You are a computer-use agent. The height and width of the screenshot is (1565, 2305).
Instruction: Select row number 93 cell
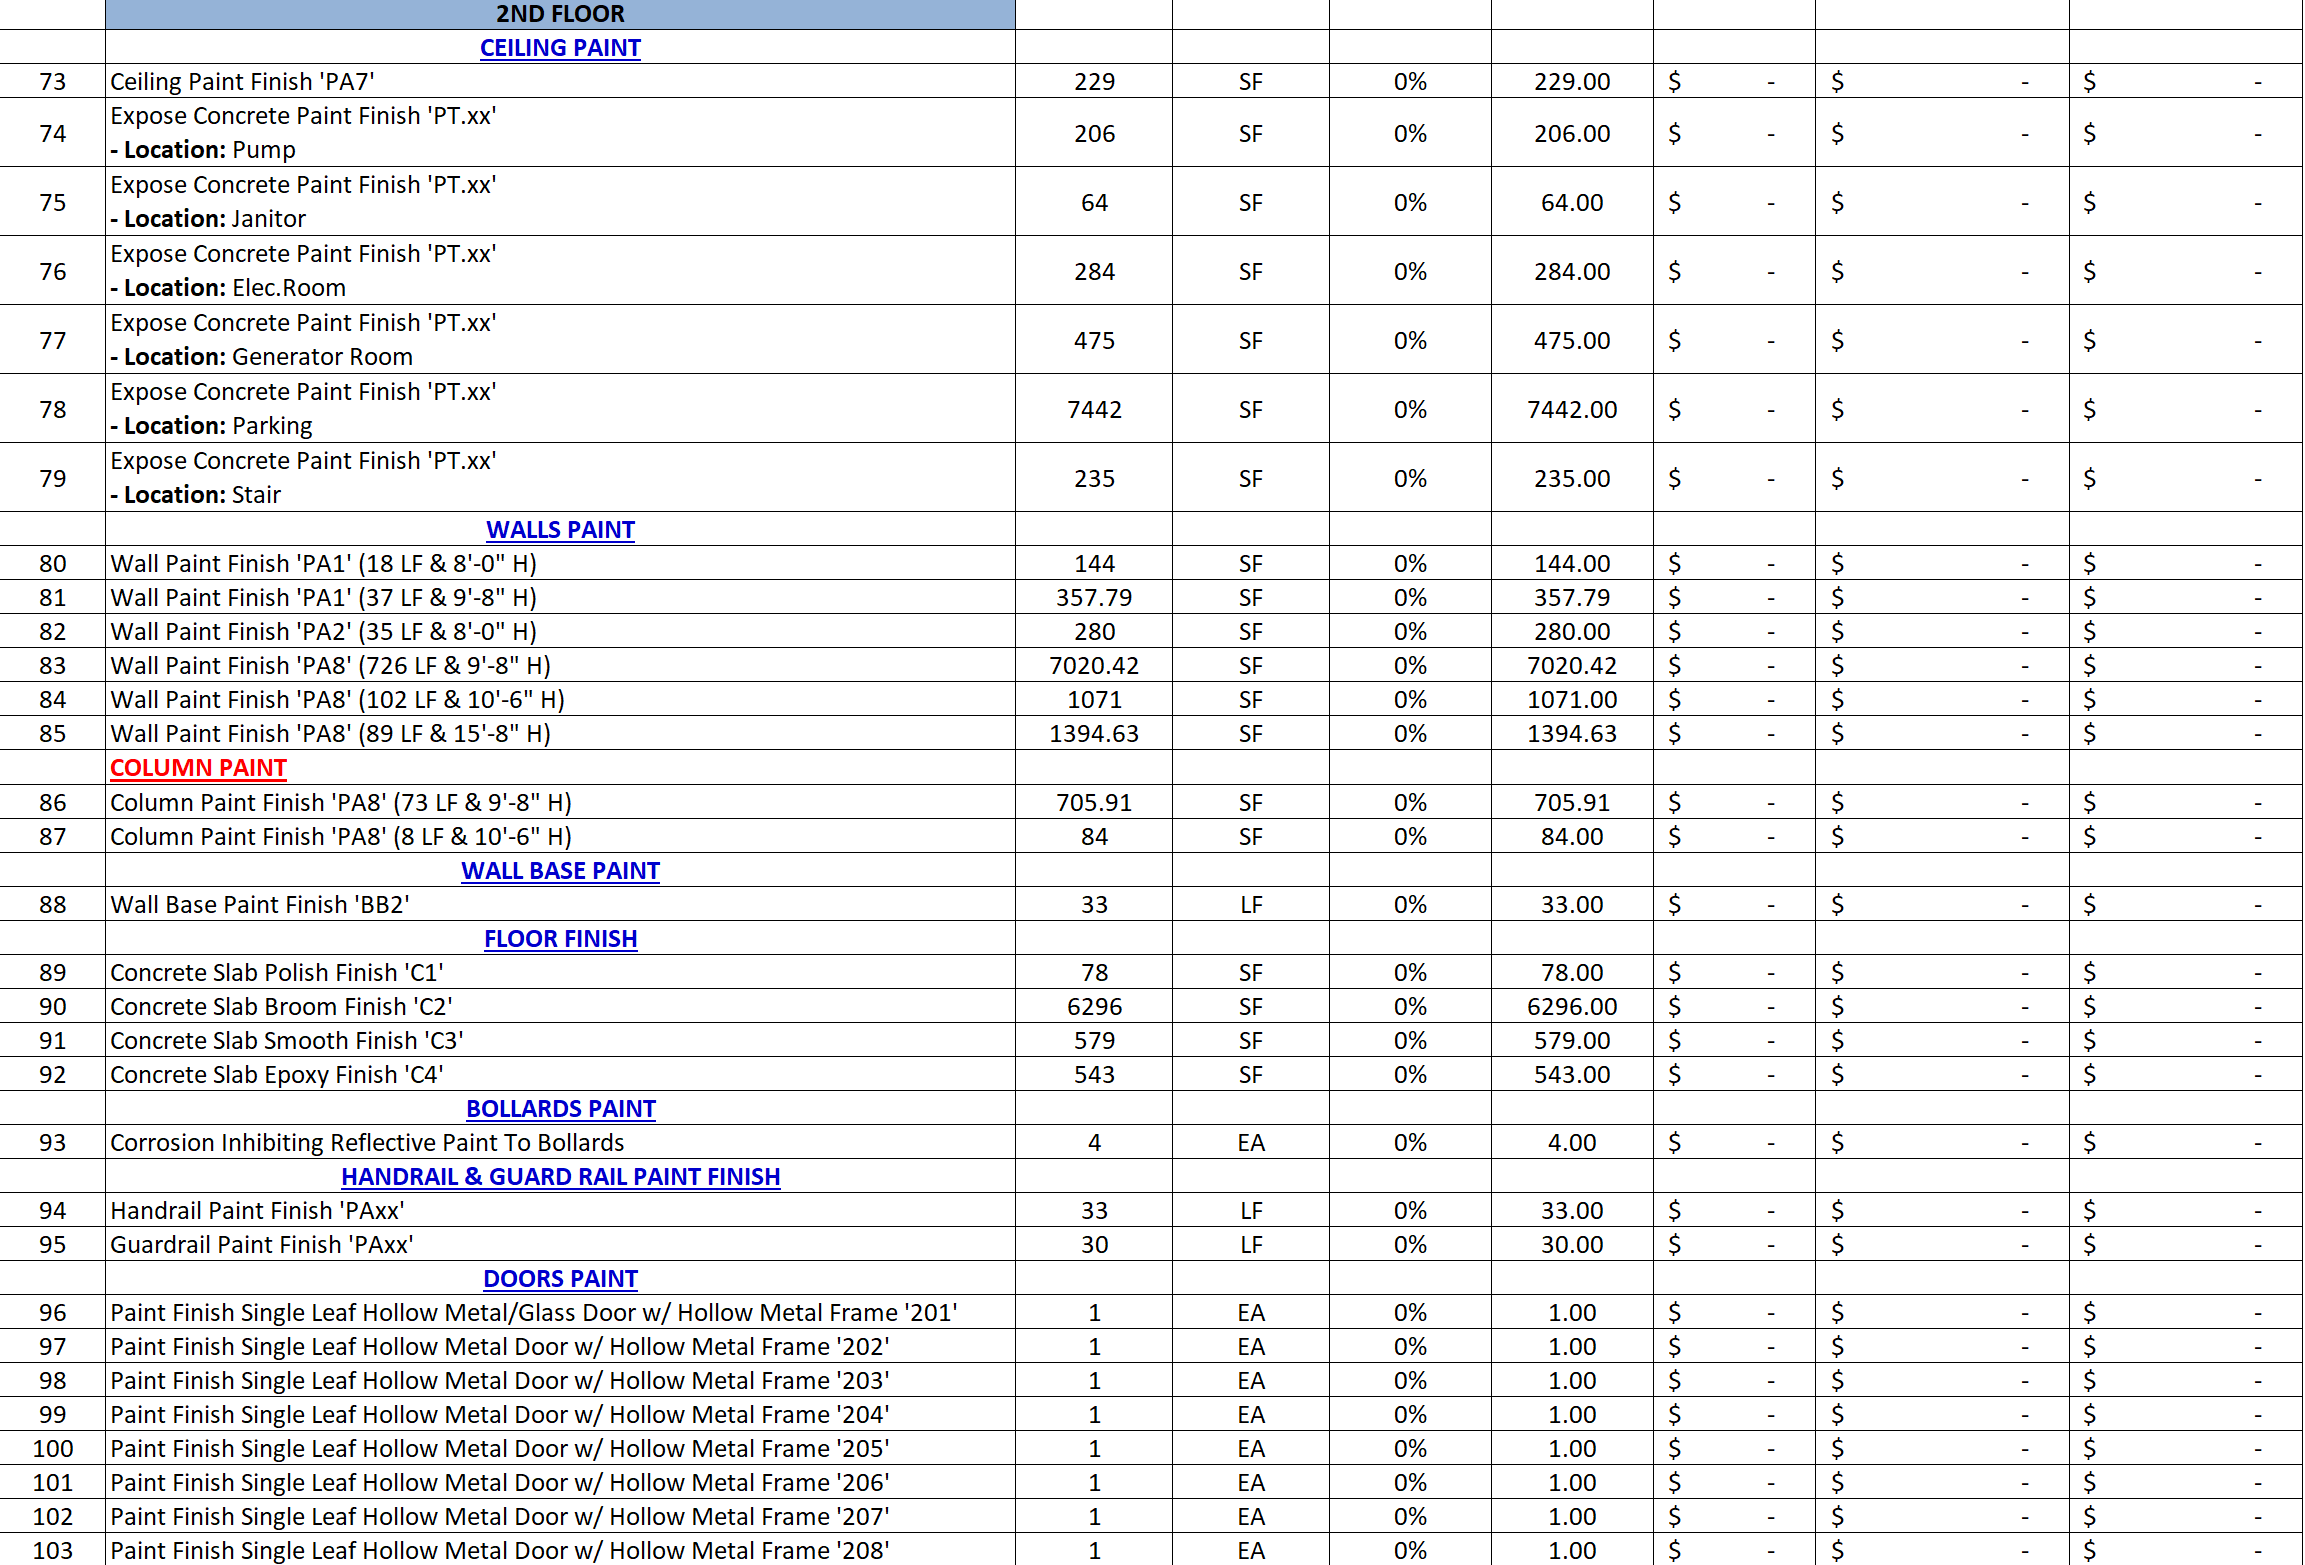[52, 1143]
